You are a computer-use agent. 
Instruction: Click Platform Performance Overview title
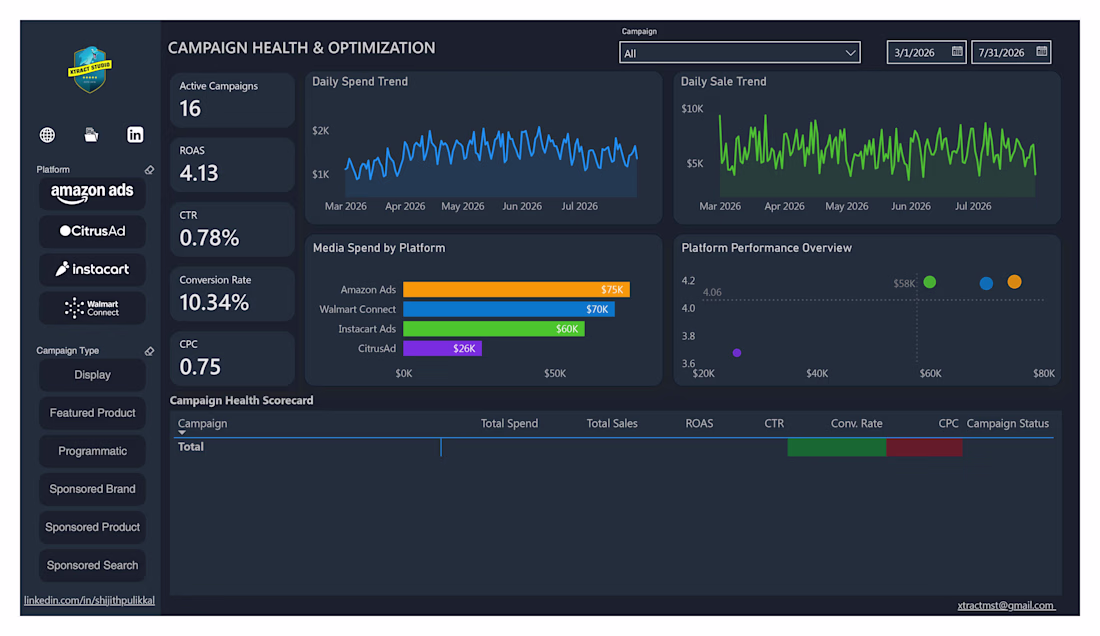766,248
